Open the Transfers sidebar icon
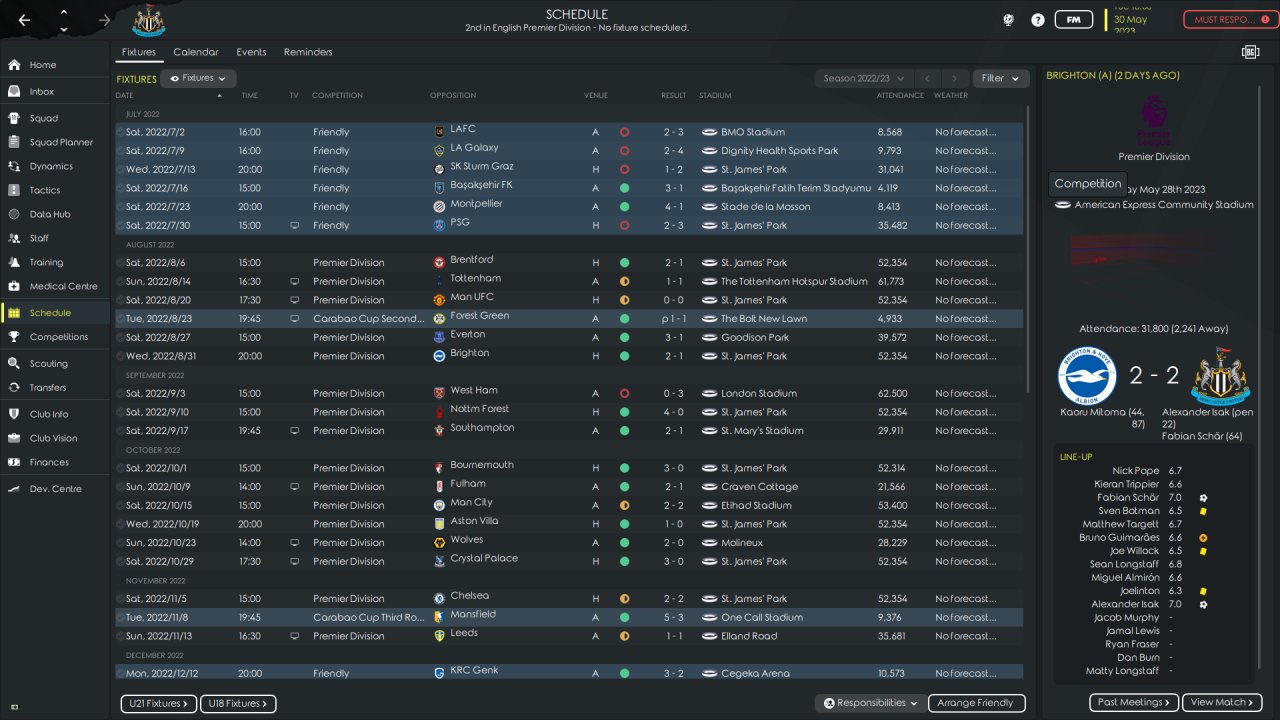Viewport: 1280px width, 720px height. pos(14,388)
